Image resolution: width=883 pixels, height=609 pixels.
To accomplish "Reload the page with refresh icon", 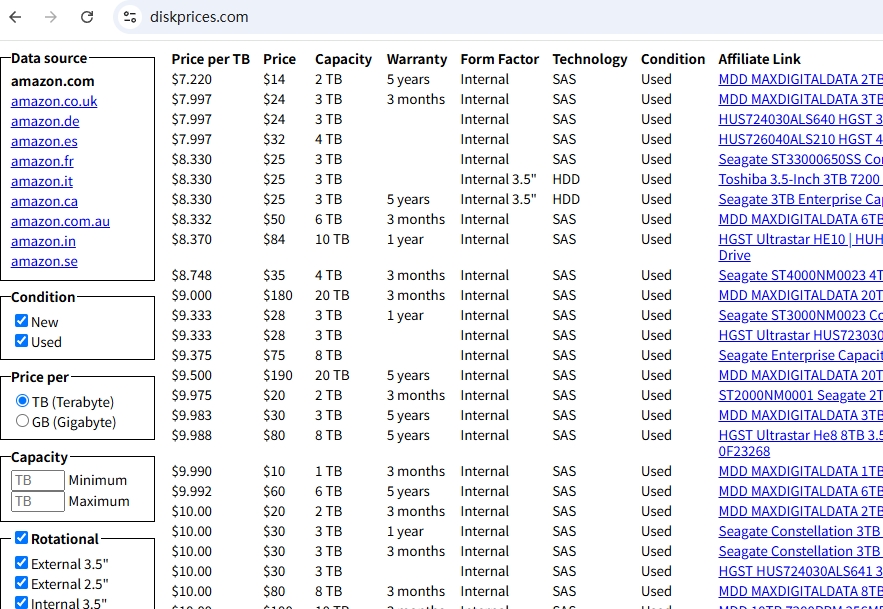I will (x=87, y=17).
